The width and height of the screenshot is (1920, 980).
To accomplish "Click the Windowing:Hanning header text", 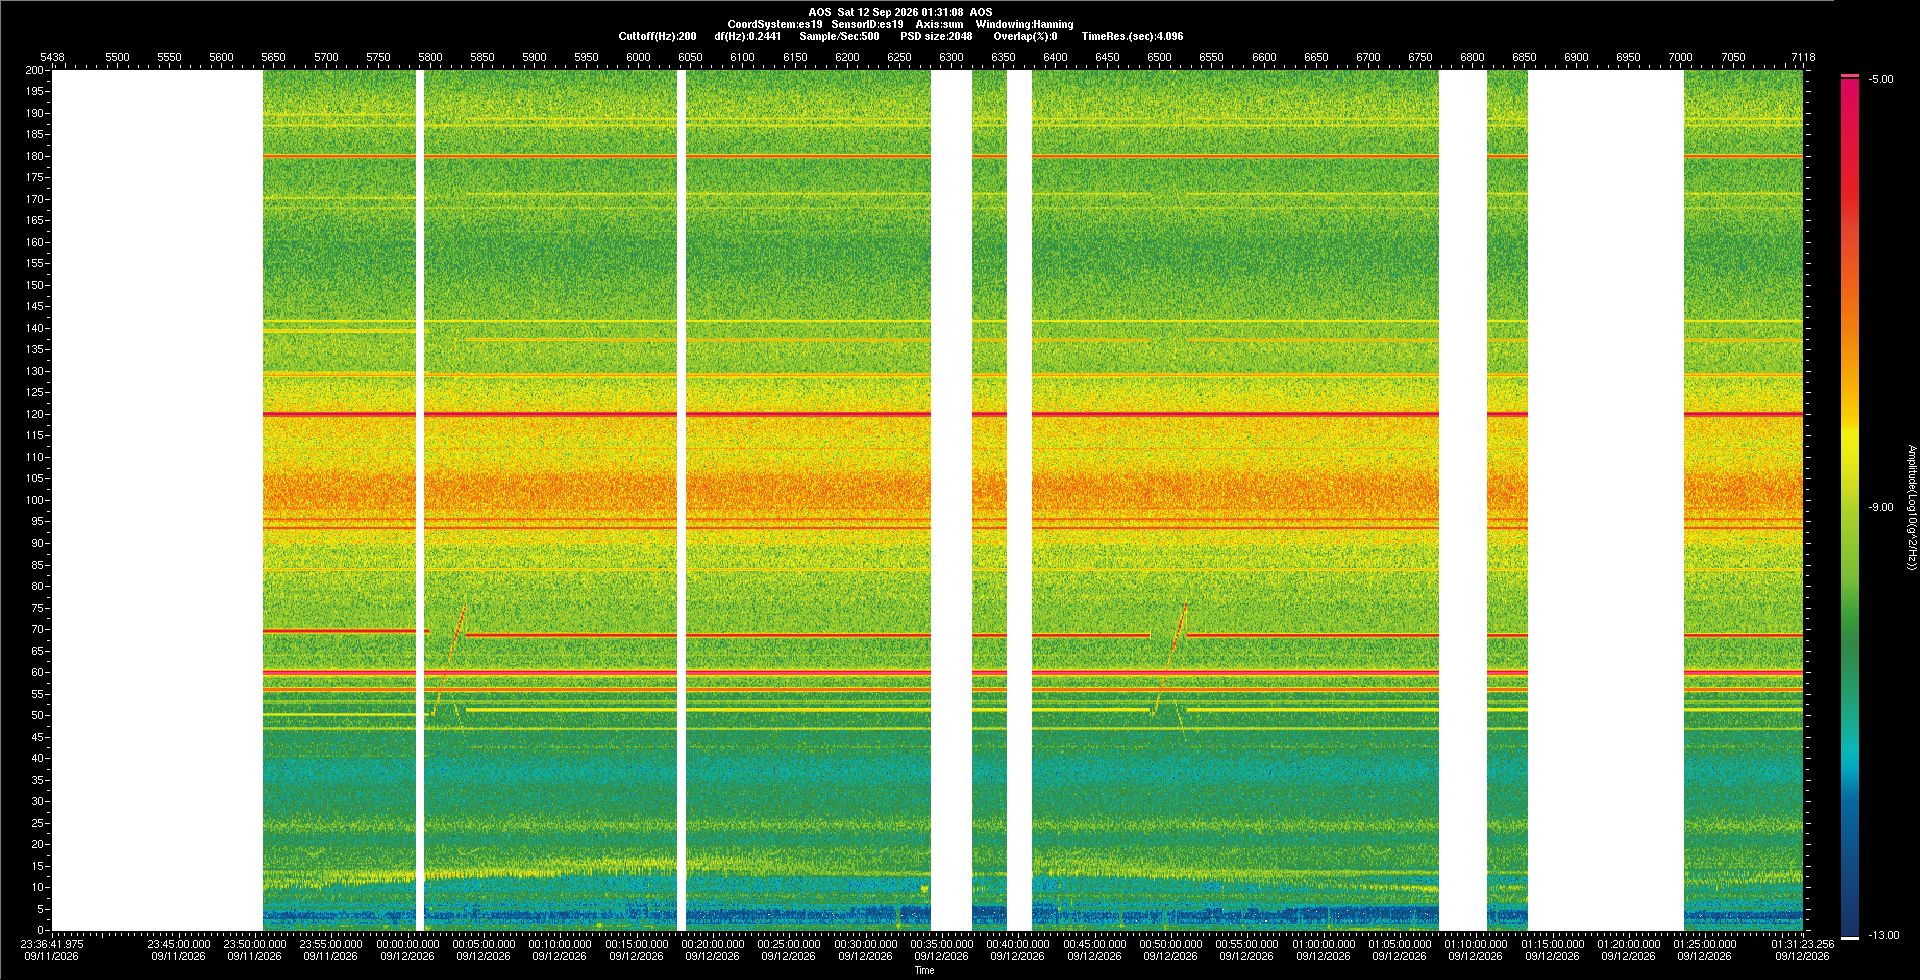I will point(1024,24).
